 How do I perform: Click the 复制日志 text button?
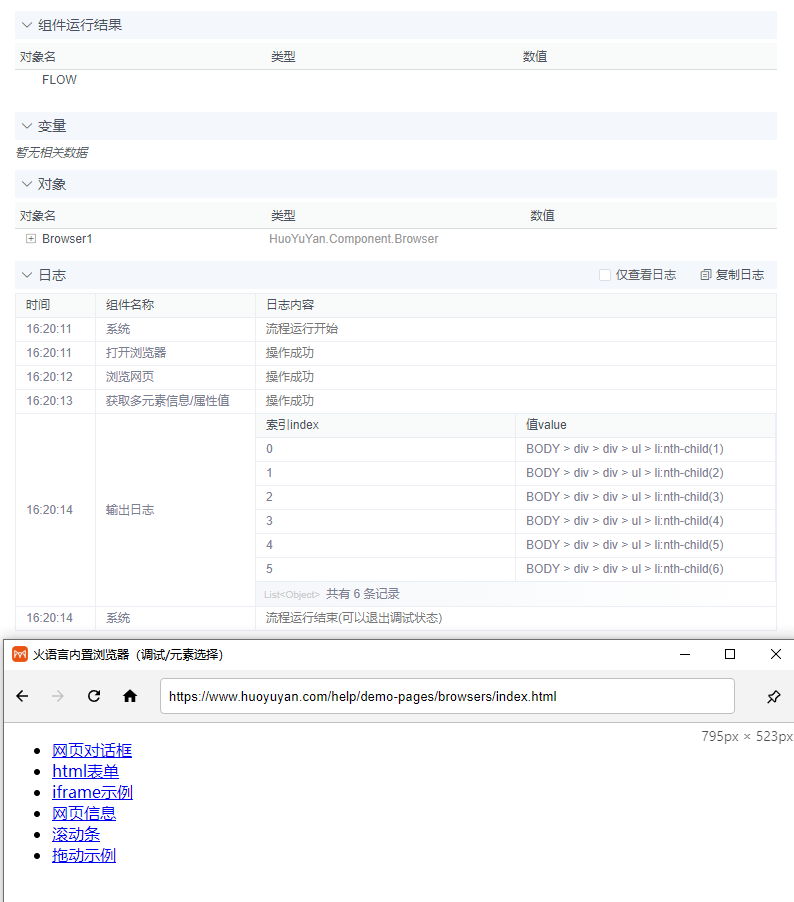pyautogui.click(x=740, y=275)
